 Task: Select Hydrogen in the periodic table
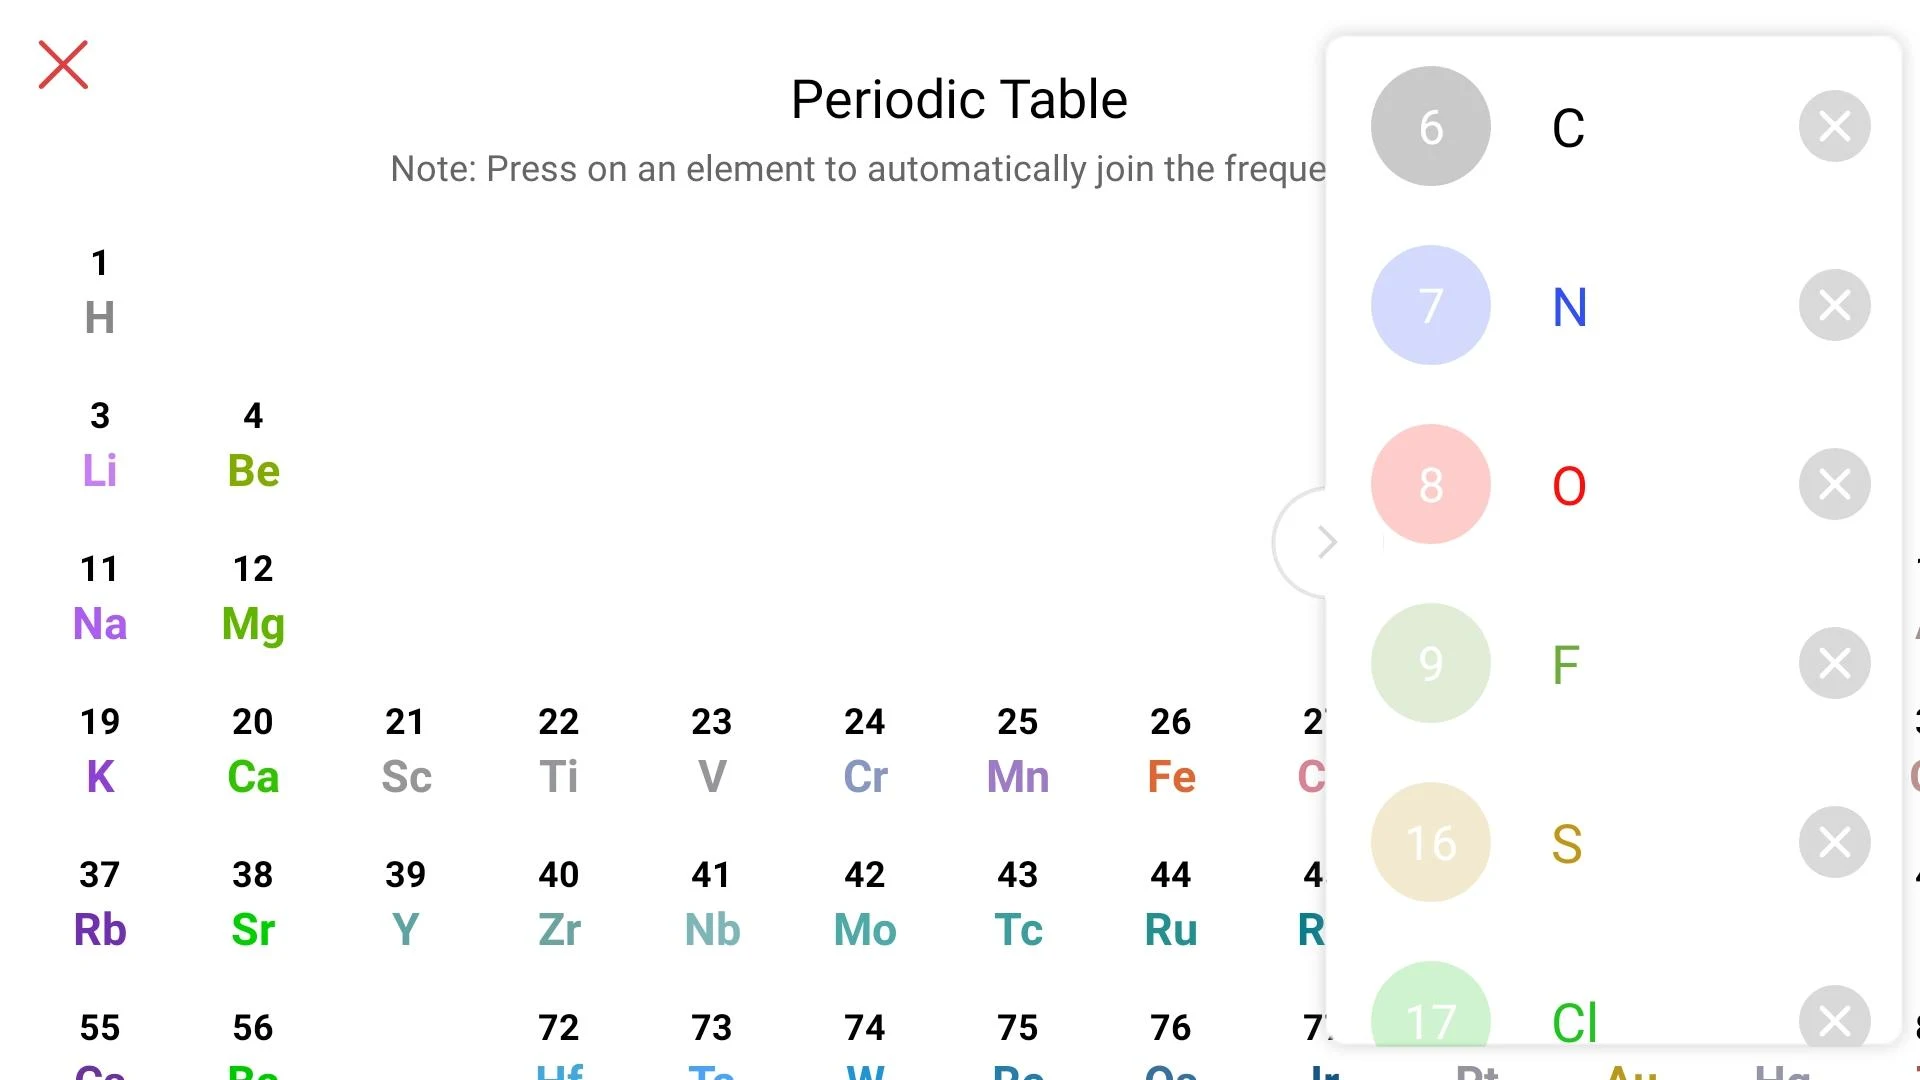click(100, 292)
